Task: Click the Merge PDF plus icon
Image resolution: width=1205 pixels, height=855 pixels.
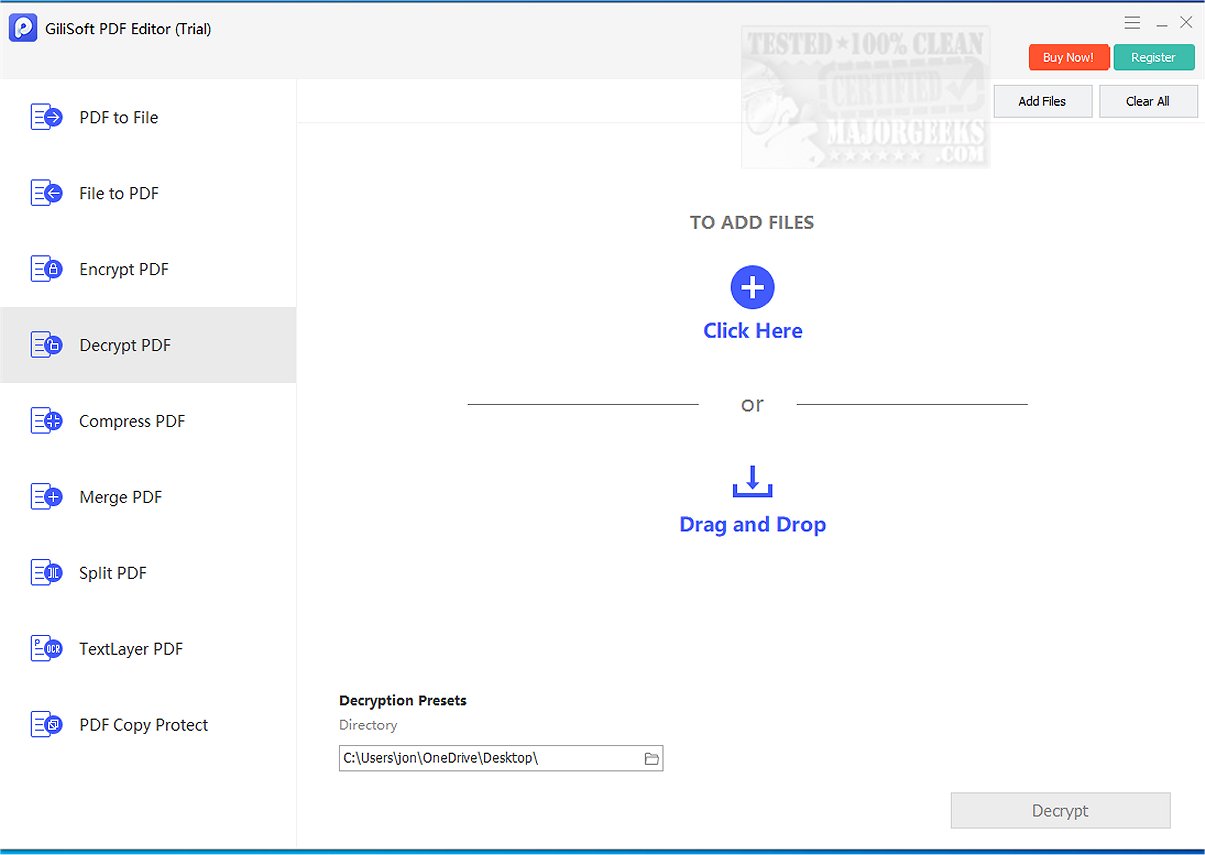Action: pyautogui.click(x=47, y=497)
